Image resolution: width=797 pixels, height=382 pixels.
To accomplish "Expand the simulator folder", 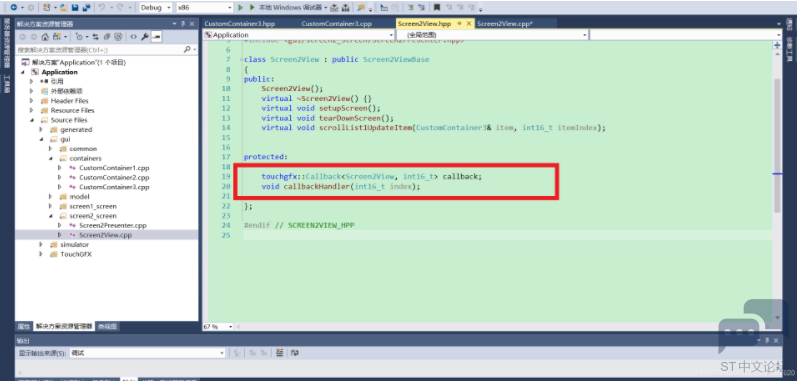I will [x=41, y=245].
